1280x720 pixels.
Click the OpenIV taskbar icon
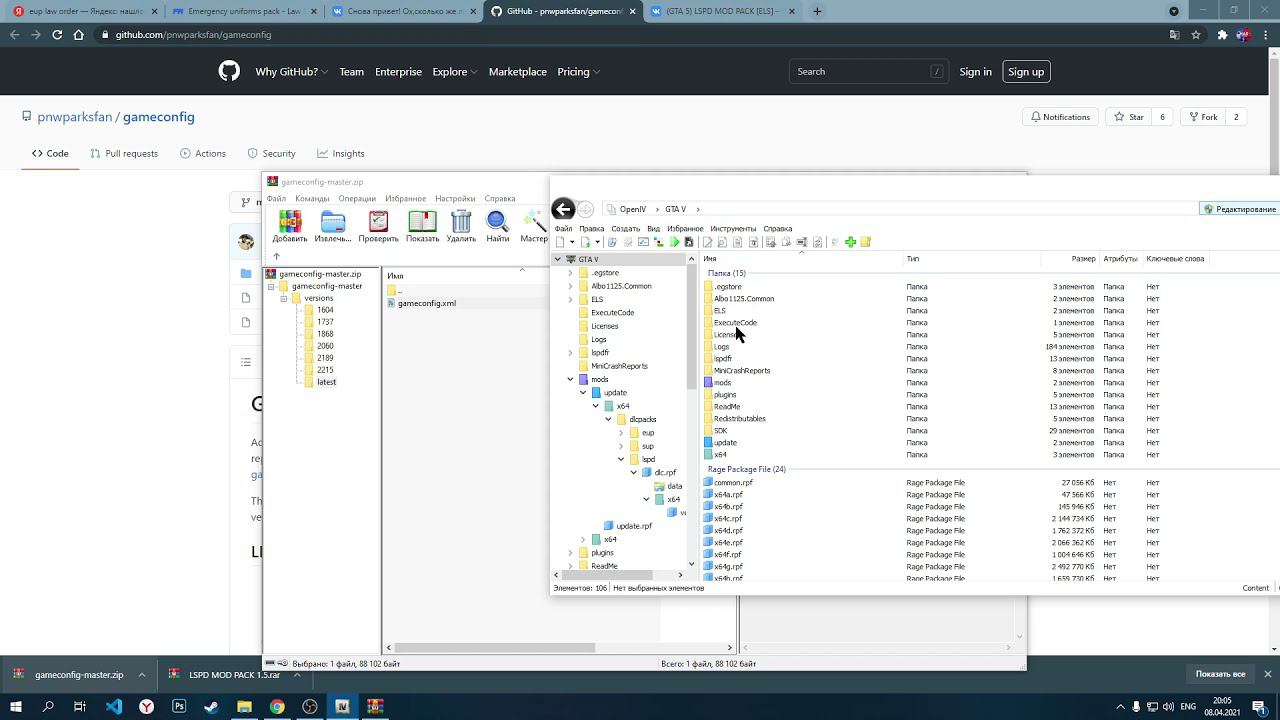[x=342, y=706]
